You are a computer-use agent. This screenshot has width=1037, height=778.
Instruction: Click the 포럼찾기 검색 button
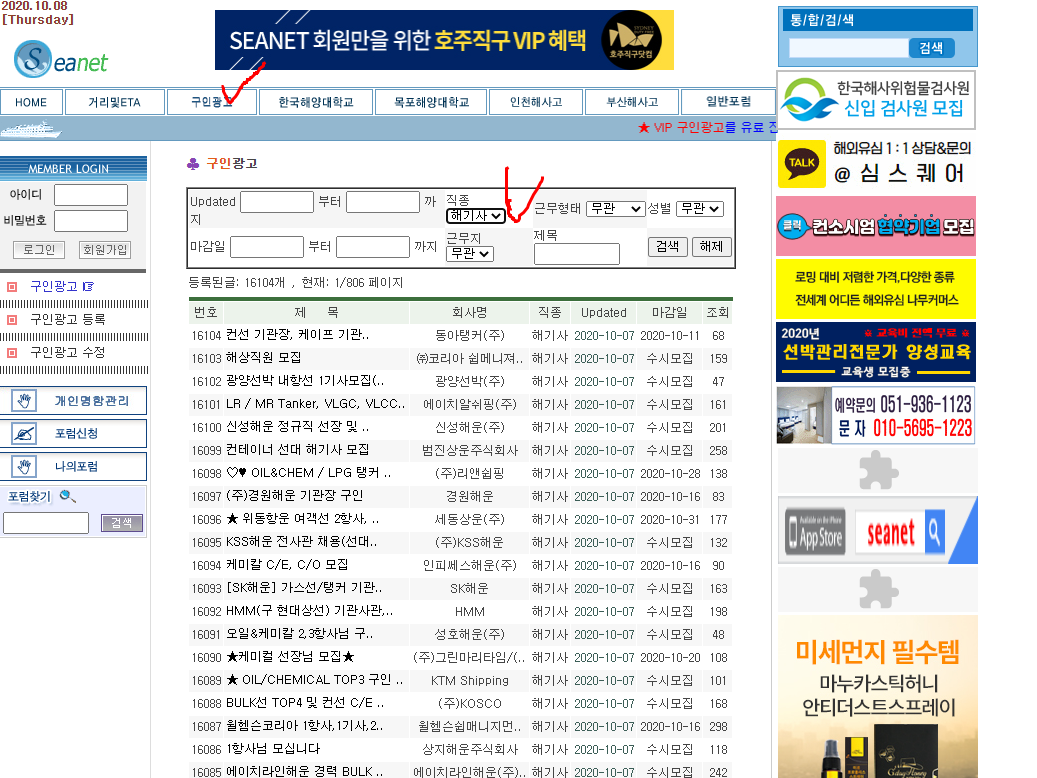(122, 523)
